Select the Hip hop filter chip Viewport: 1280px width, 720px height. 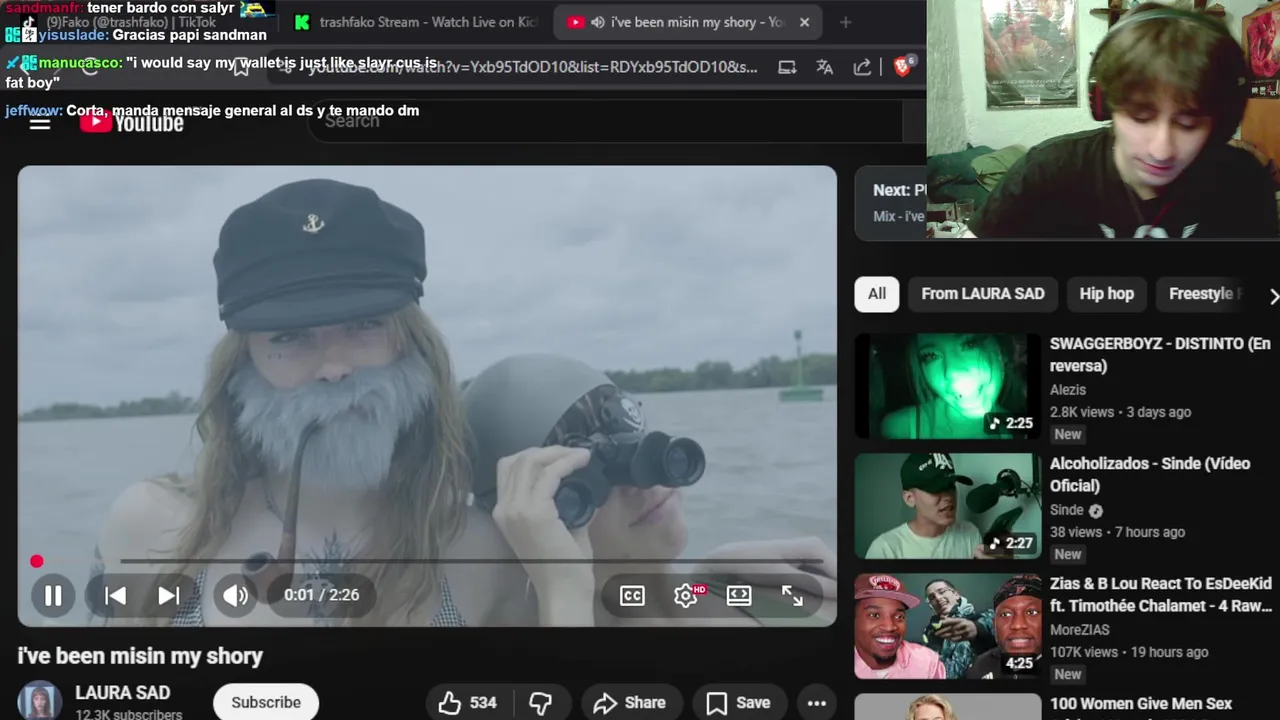[1107, 294]
